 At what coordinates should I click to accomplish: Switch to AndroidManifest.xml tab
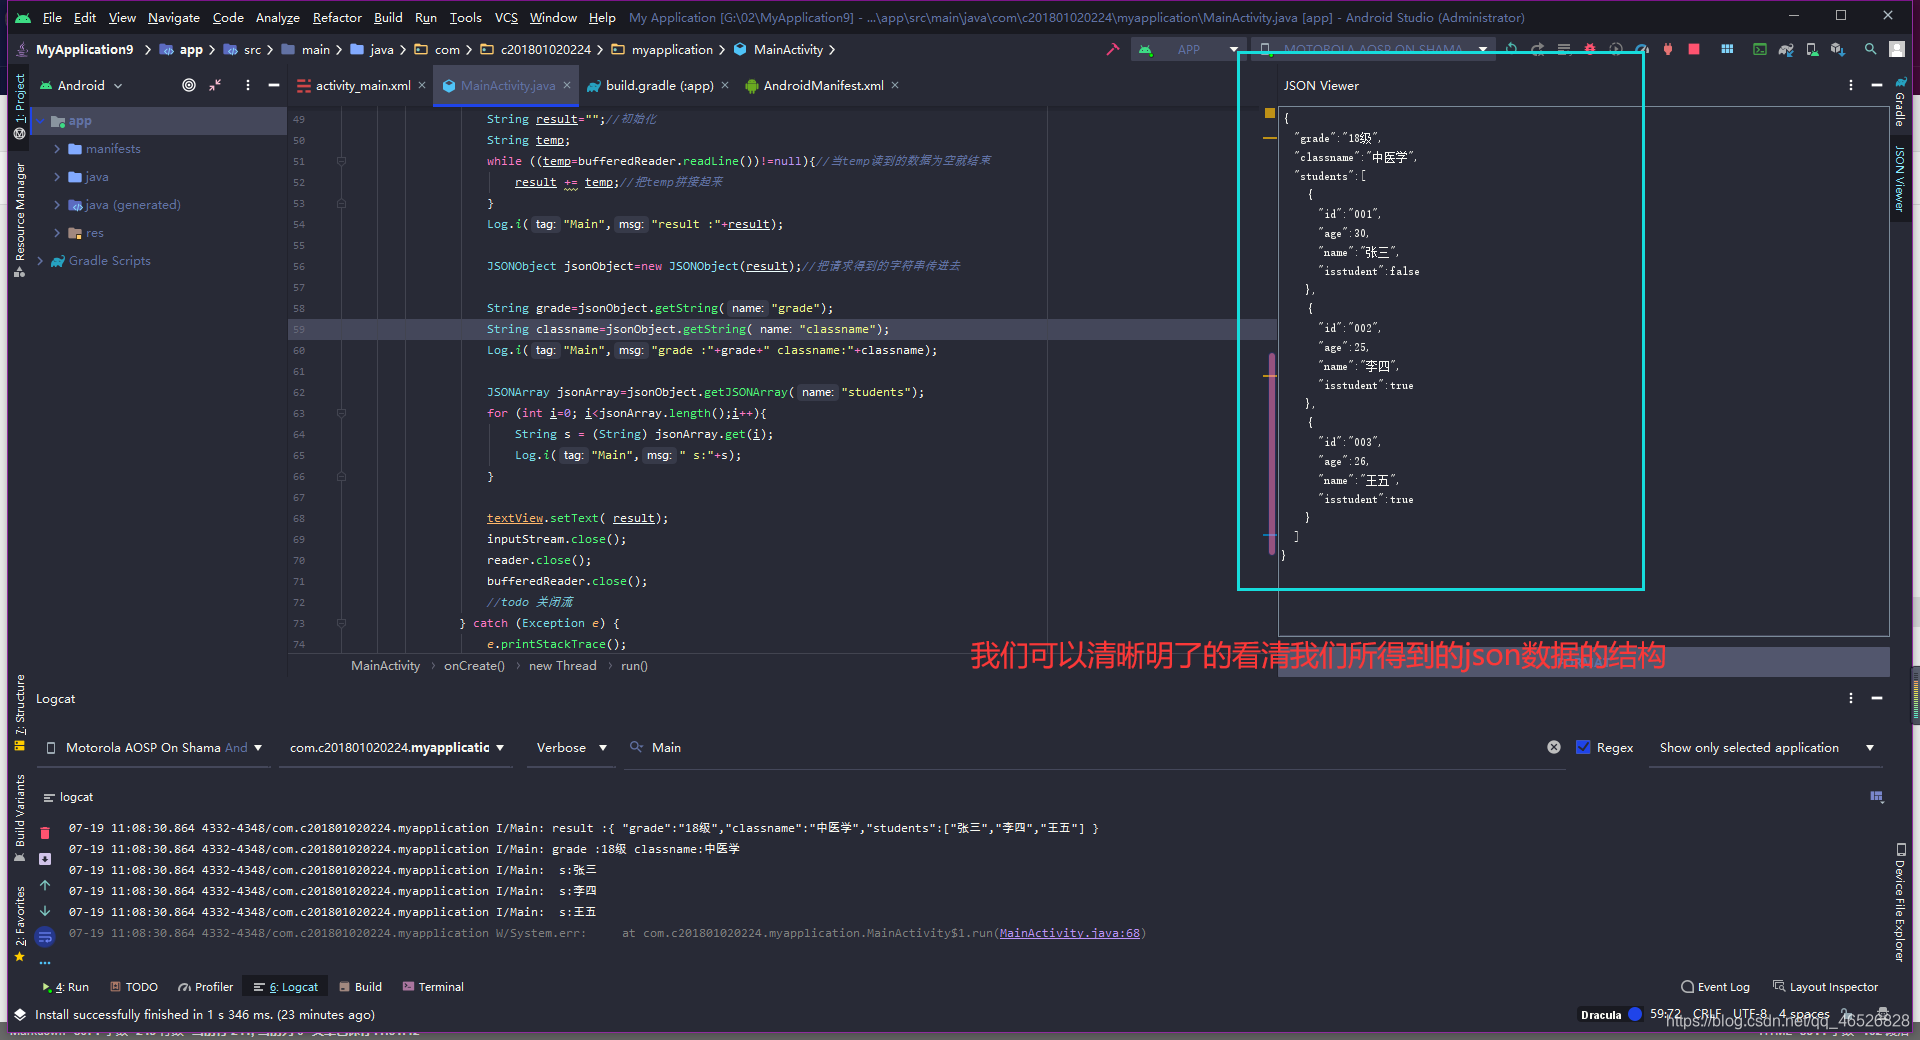822,85
